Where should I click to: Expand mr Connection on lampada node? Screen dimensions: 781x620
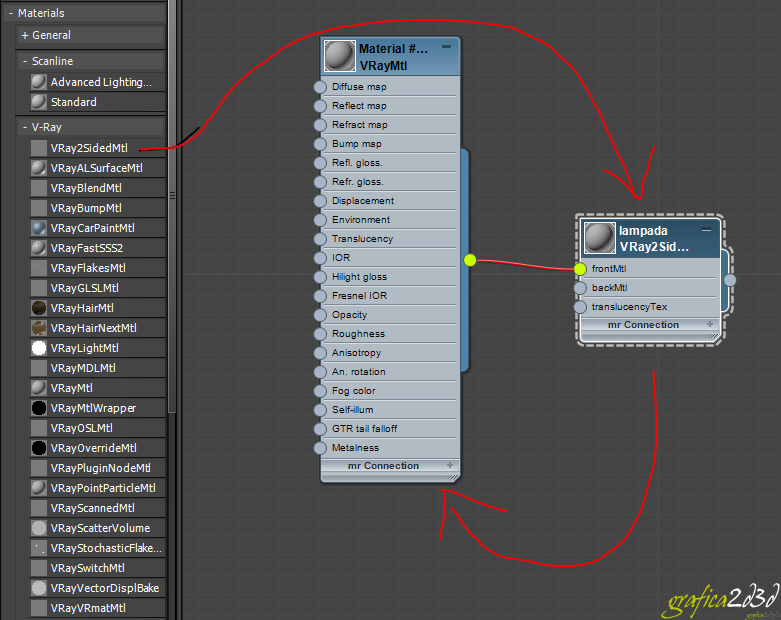tap(710, 324)
